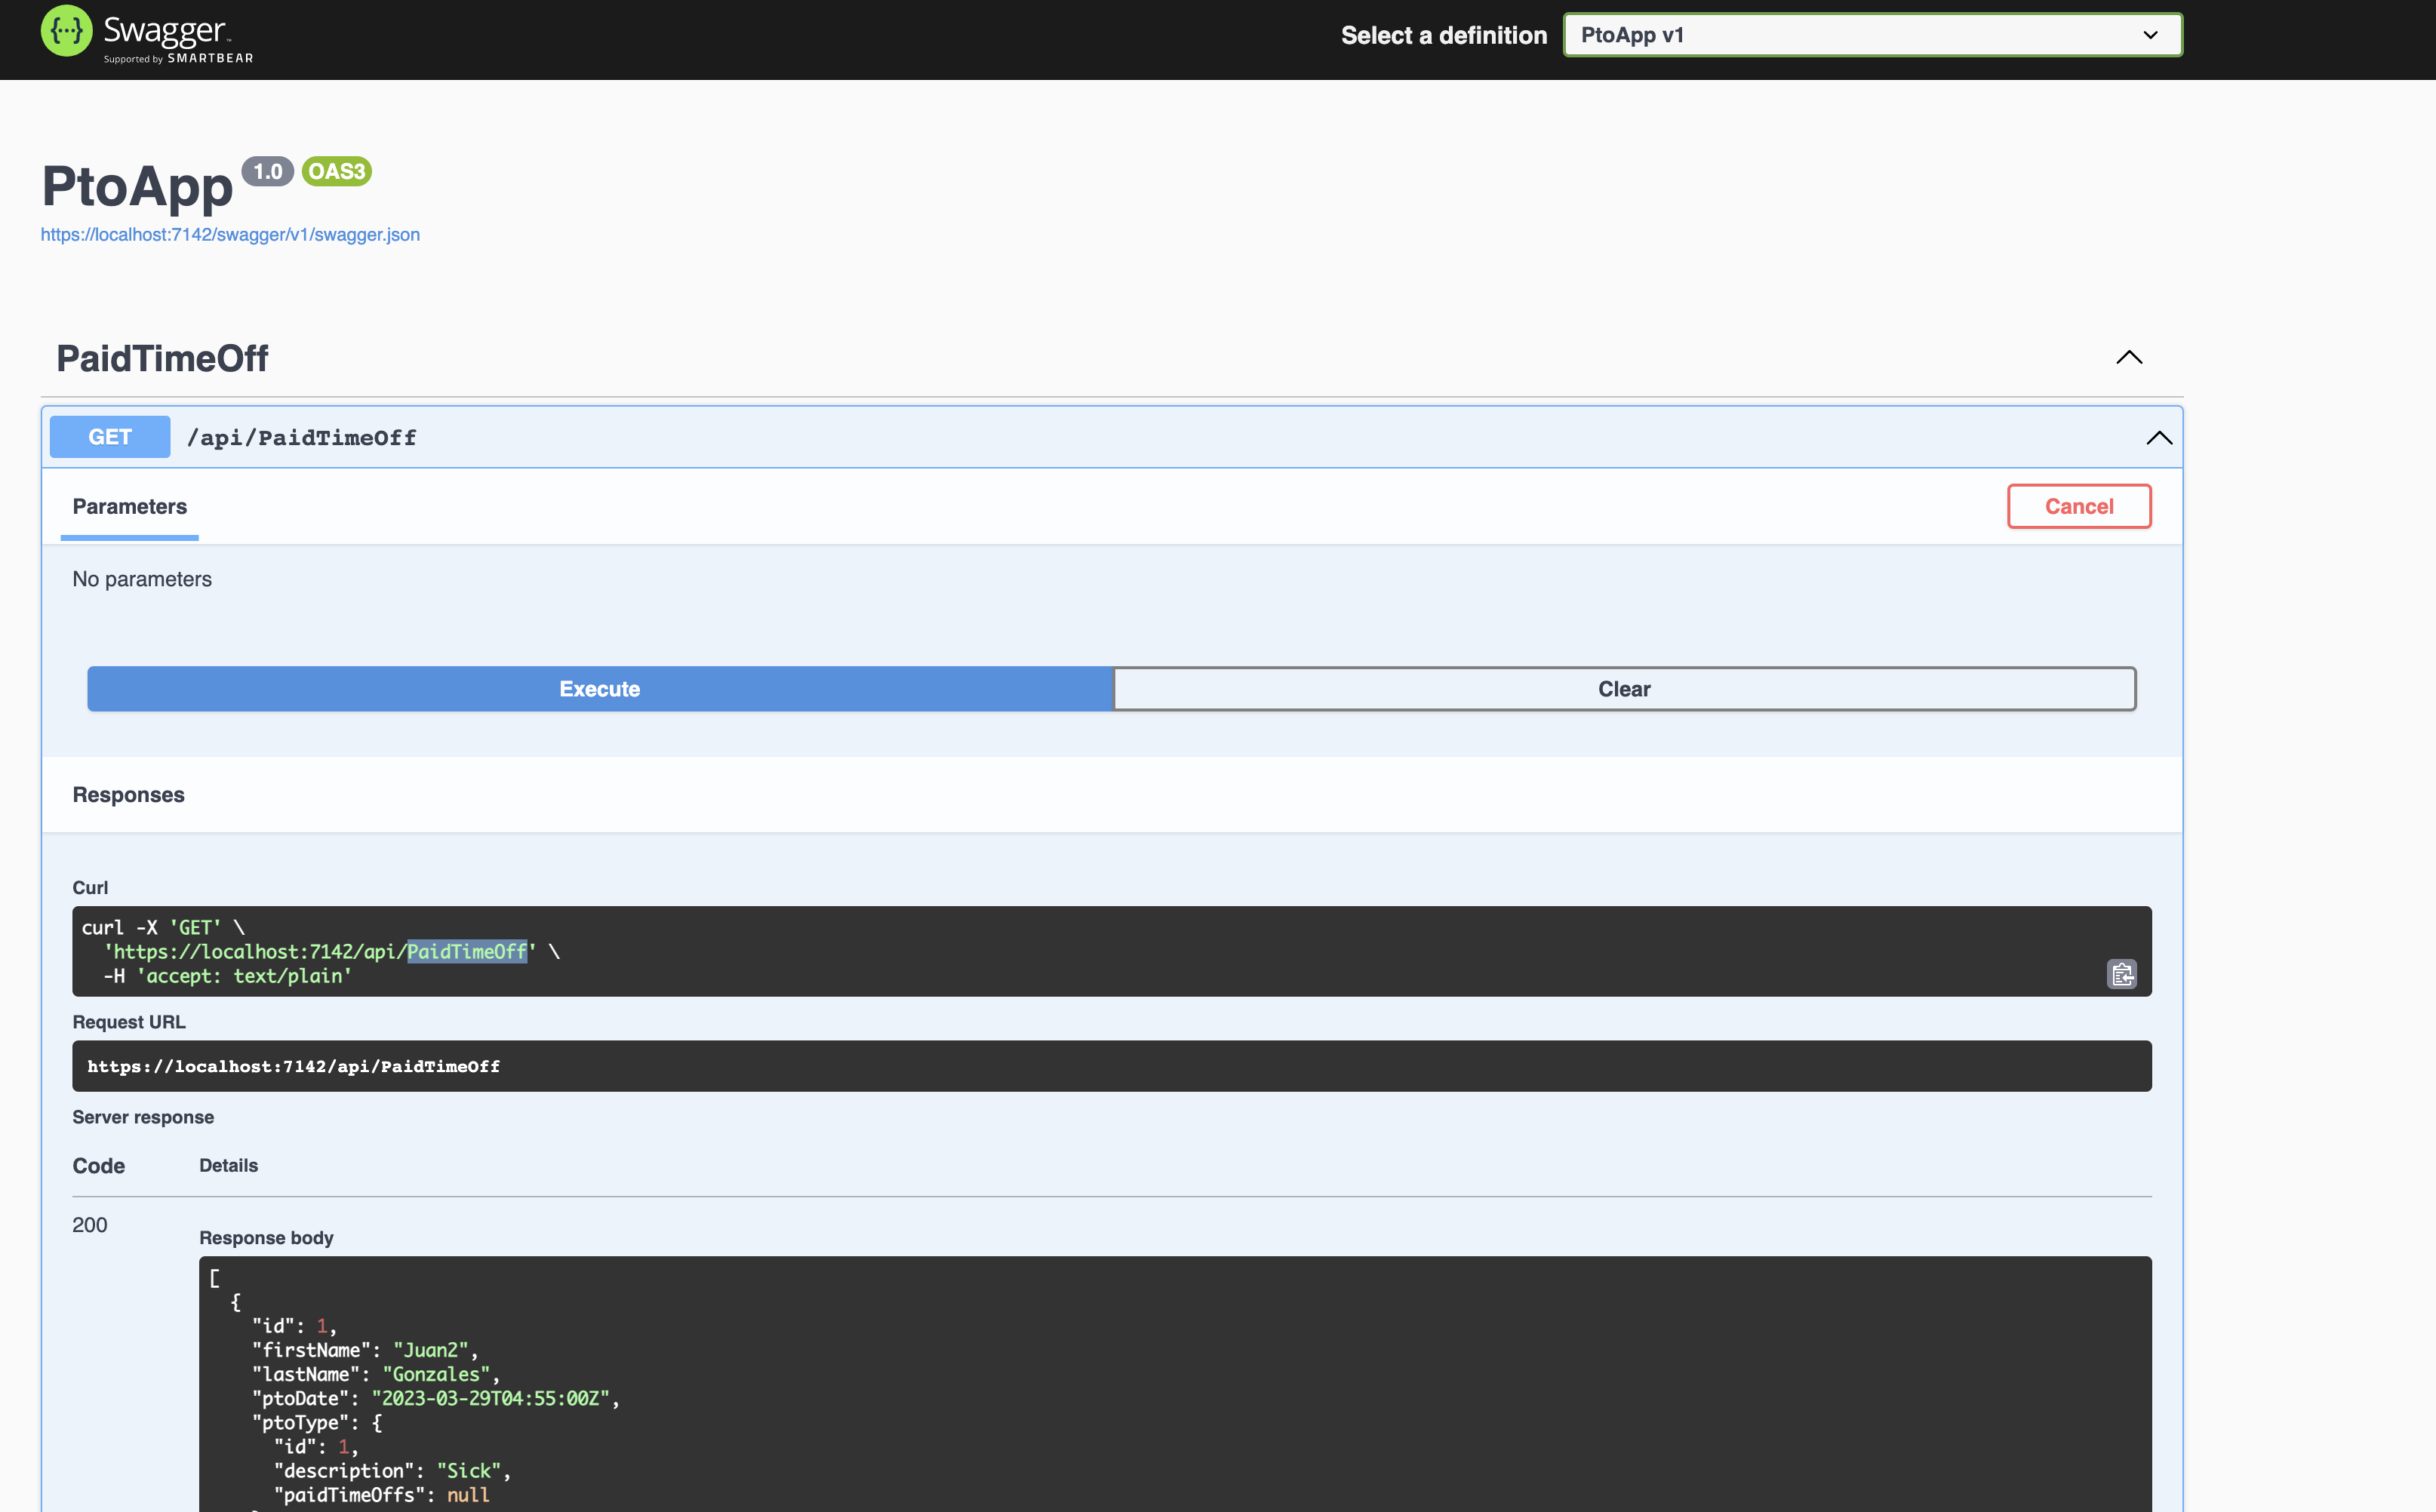Click the Code column header
The height and width of the screenshot is (1512, 2436).
coord(99,1166)
